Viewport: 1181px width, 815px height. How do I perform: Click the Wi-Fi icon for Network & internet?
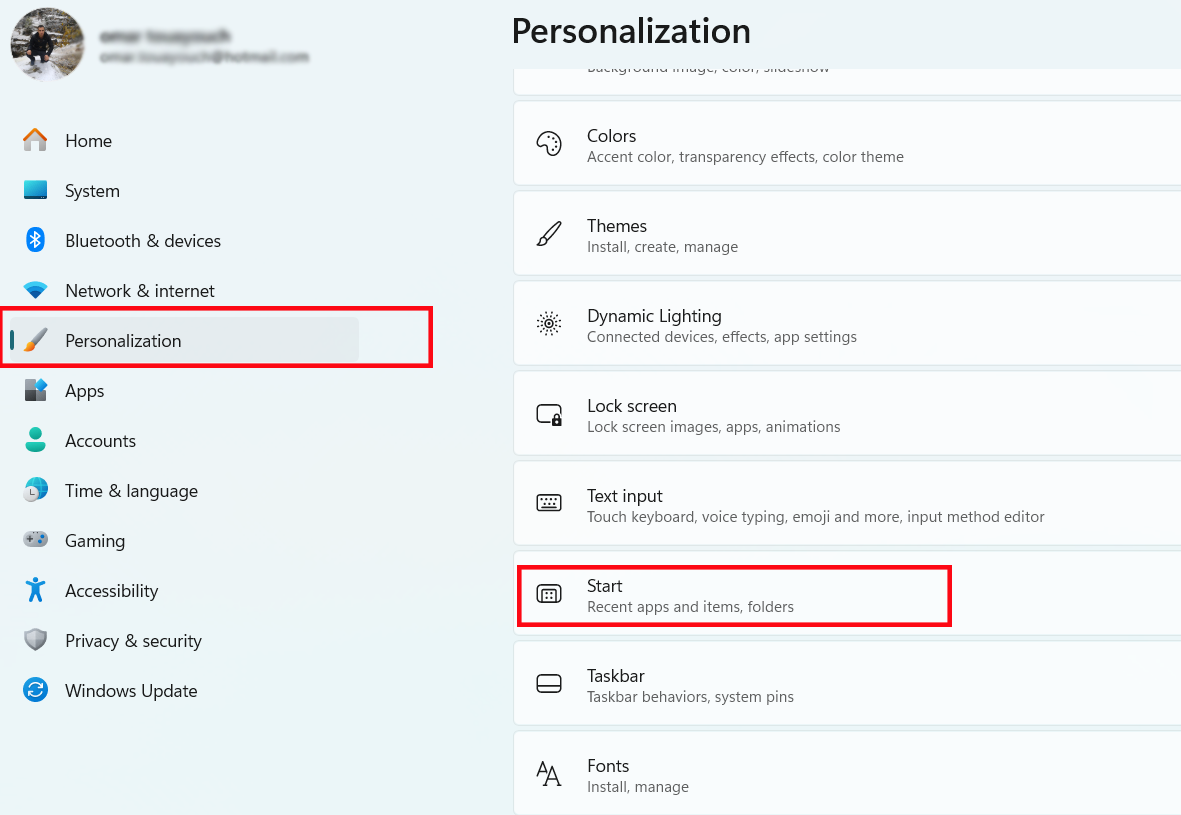click(x=35, y=291)
